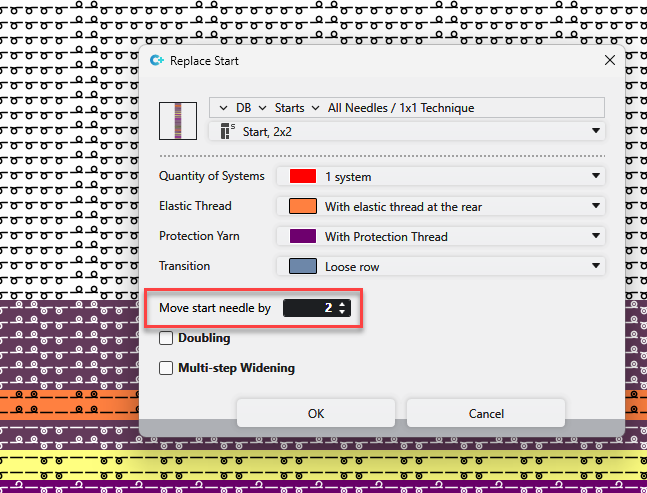Viewport: 647px width, 493px height.
Task: Close the Replace Start dialog
Action: point(610,61)
